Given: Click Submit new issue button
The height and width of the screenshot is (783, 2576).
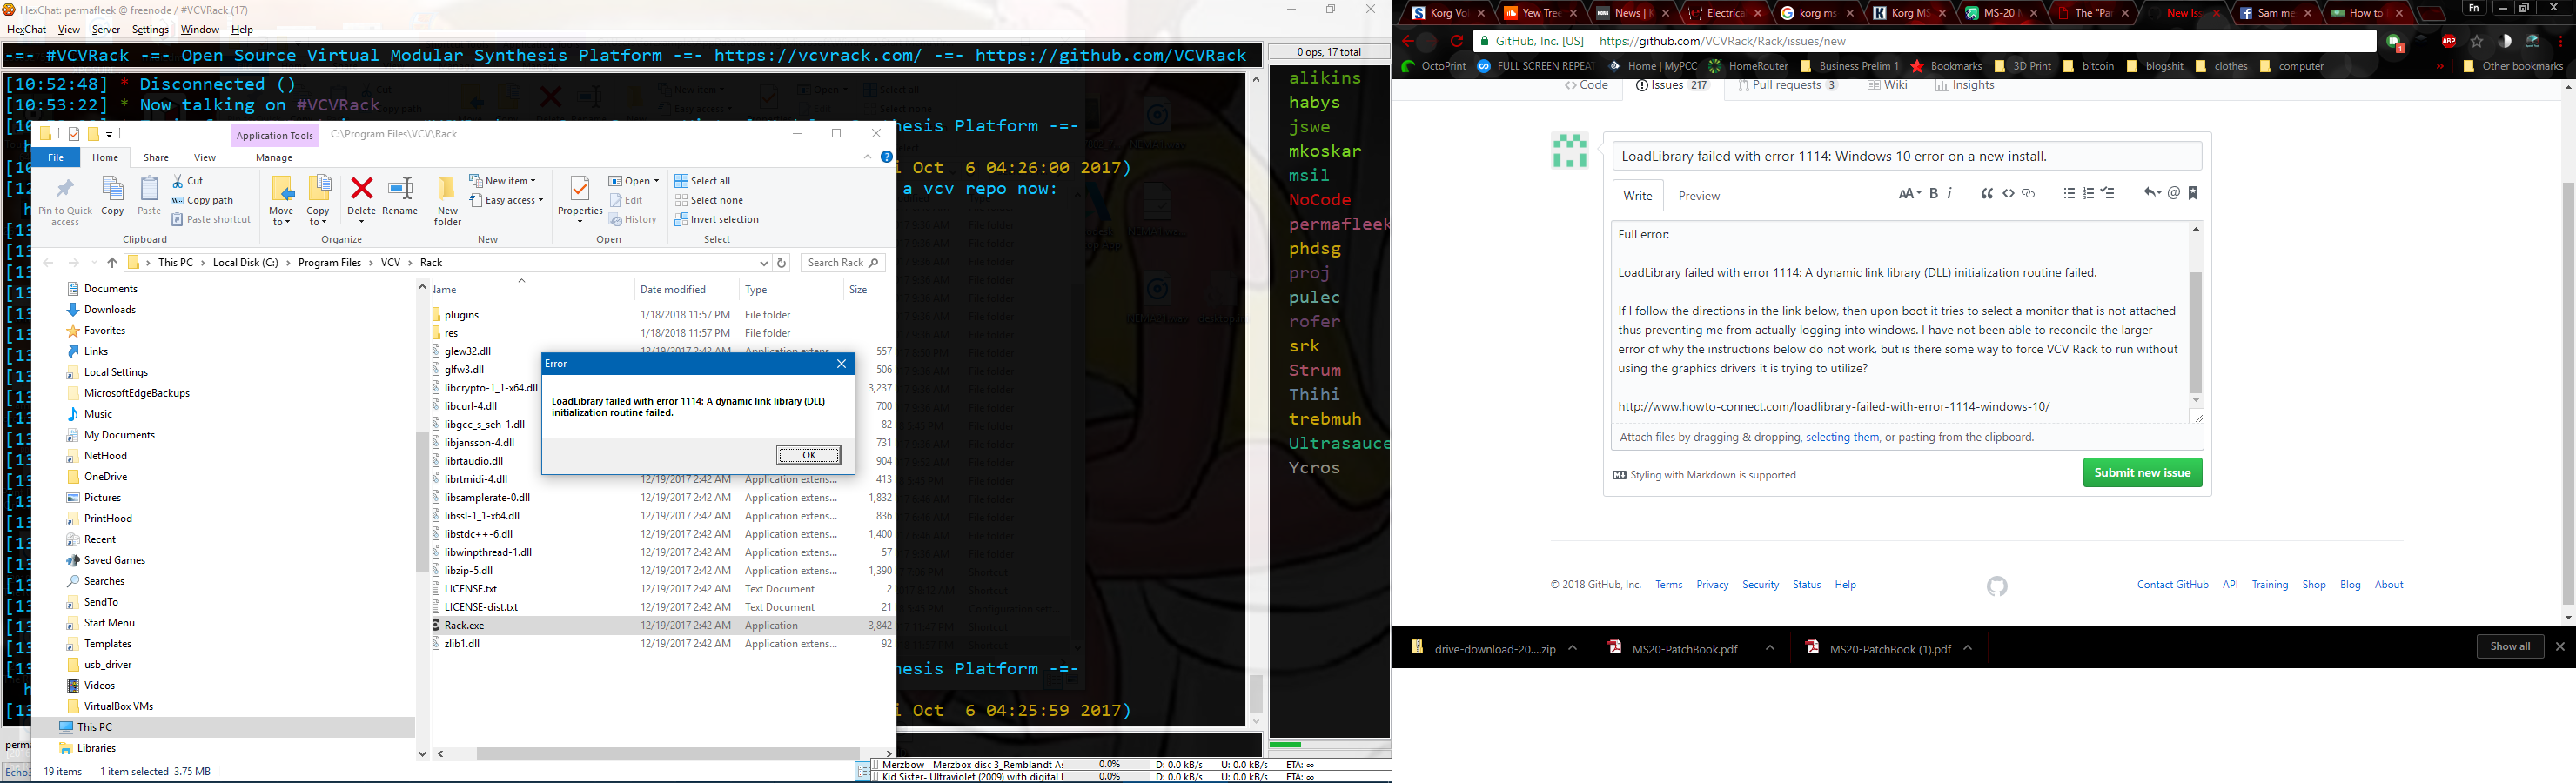Looking at the screenshot, I should point(2142,473).
